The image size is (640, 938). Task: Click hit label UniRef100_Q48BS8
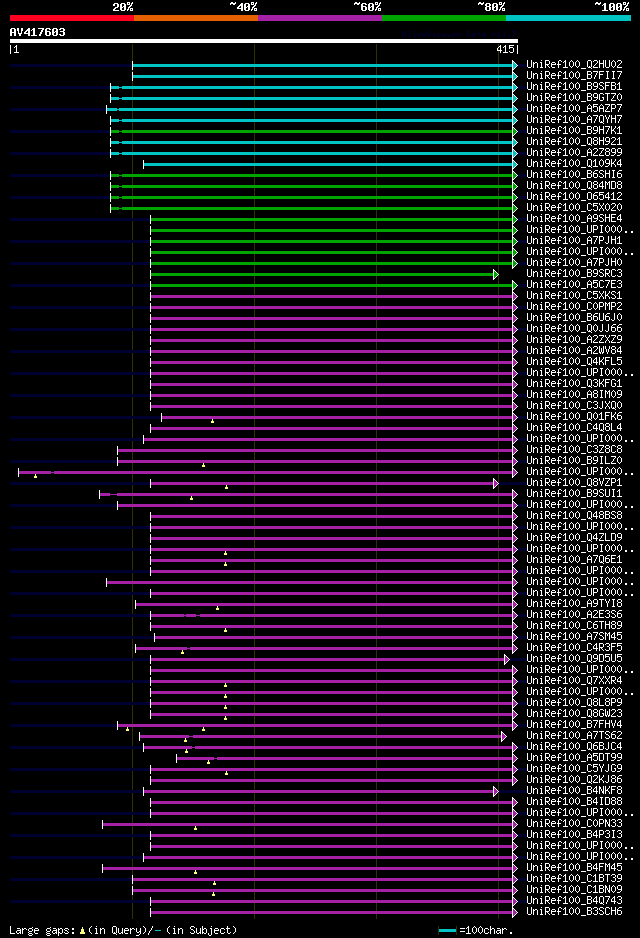coord(574,516)
